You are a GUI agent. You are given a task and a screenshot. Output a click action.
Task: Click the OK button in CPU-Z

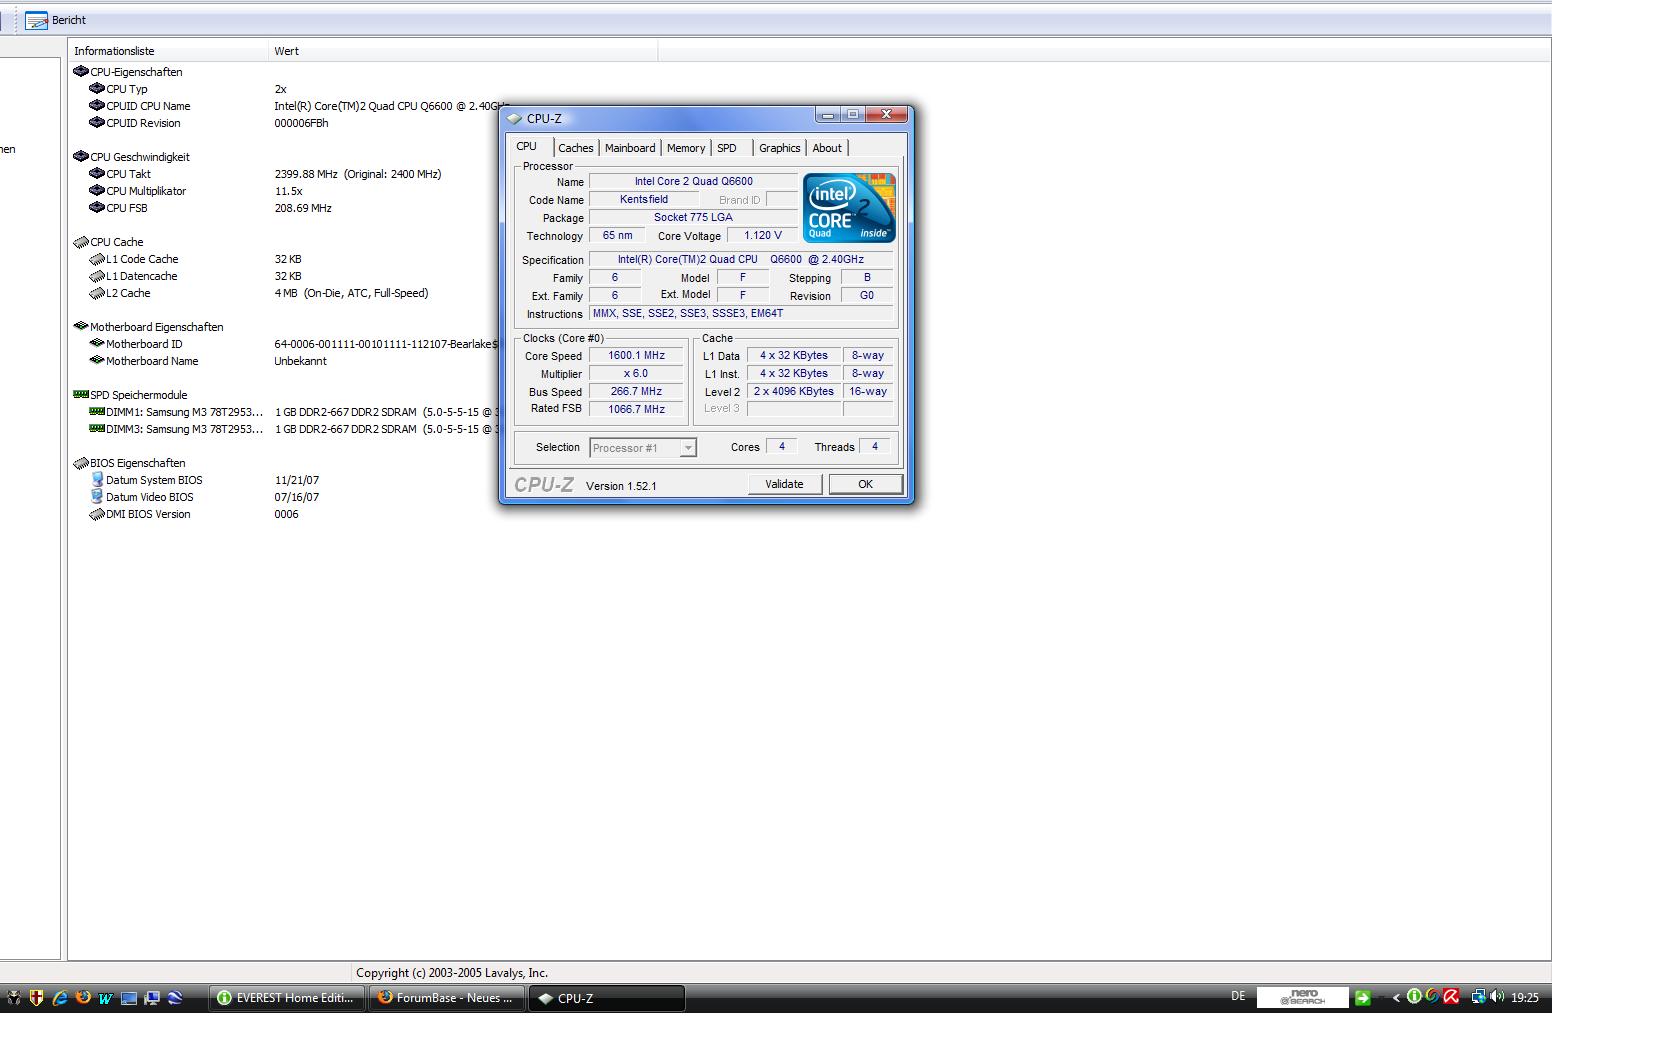pos(865,484)
